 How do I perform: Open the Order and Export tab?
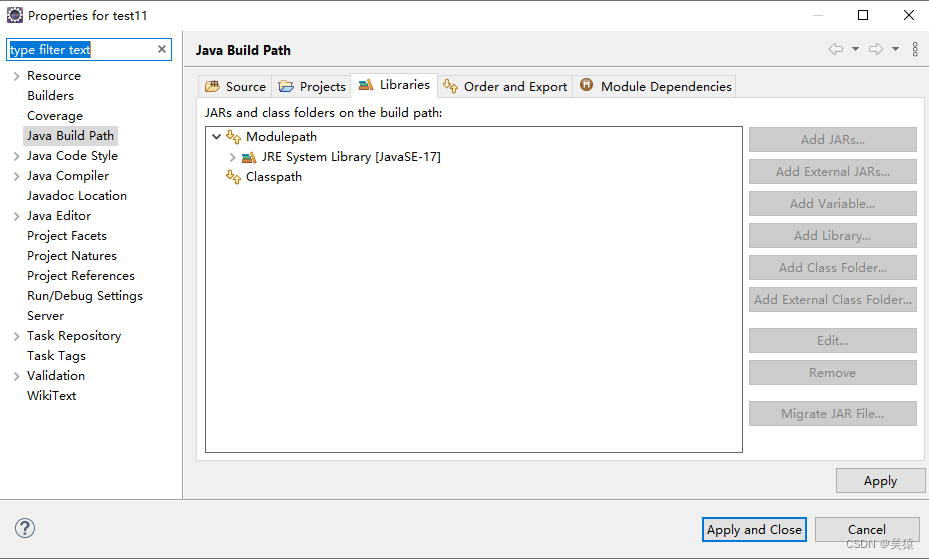pos(505,86)
